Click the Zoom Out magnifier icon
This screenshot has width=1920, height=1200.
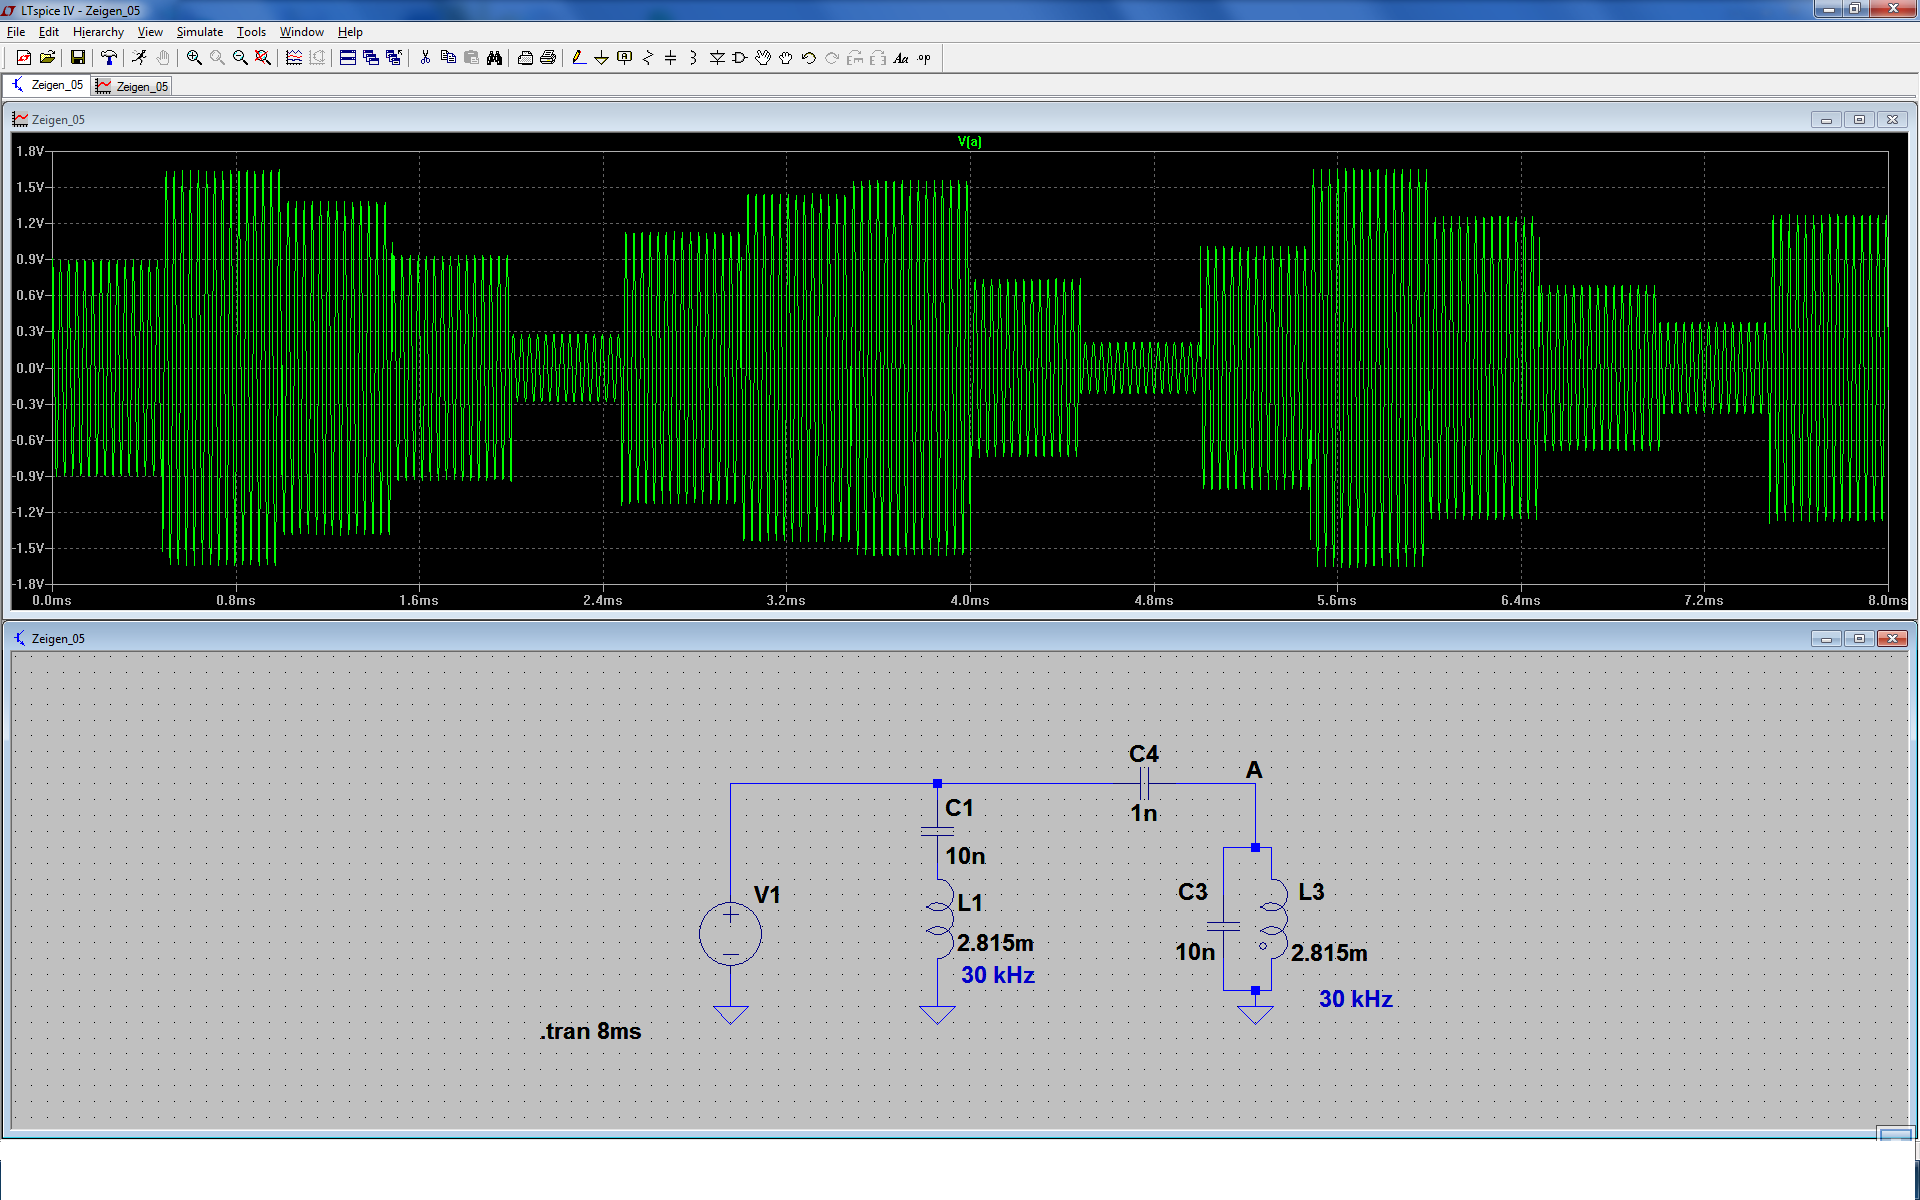(240, 58)
